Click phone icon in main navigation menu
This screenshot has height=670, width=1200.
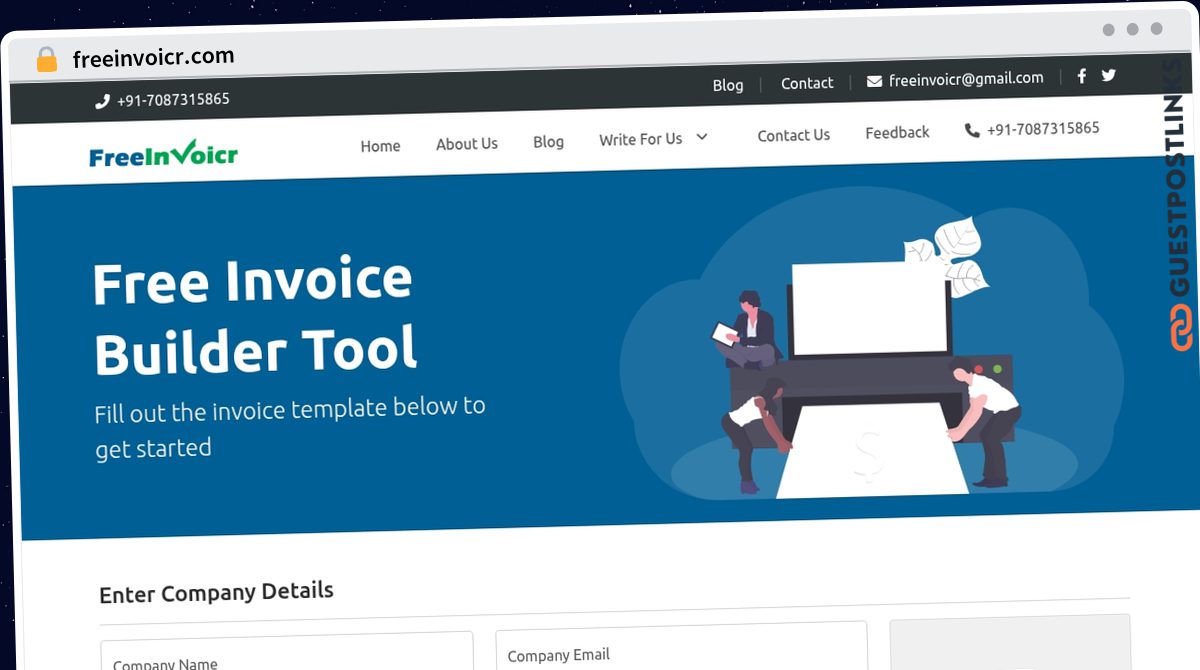[972, 130]
